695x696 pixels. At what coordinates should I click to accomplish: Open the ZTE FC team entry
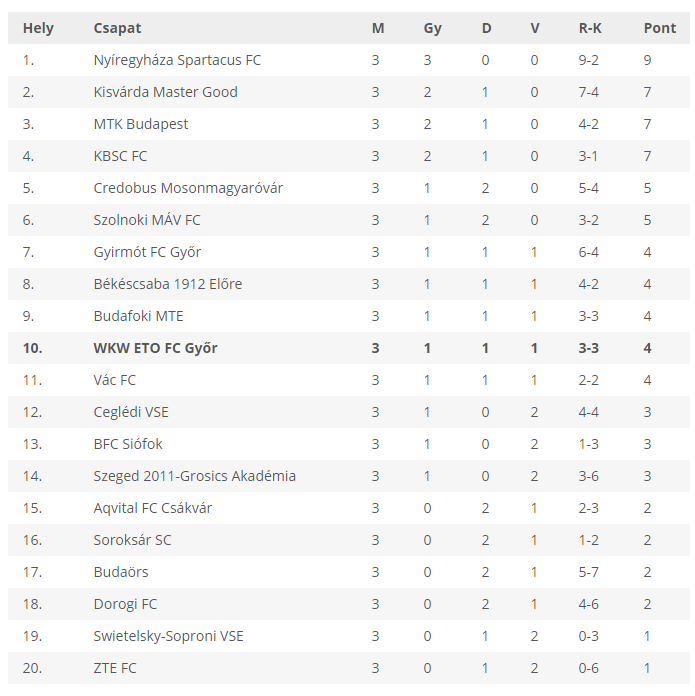(x=115, y=668)
